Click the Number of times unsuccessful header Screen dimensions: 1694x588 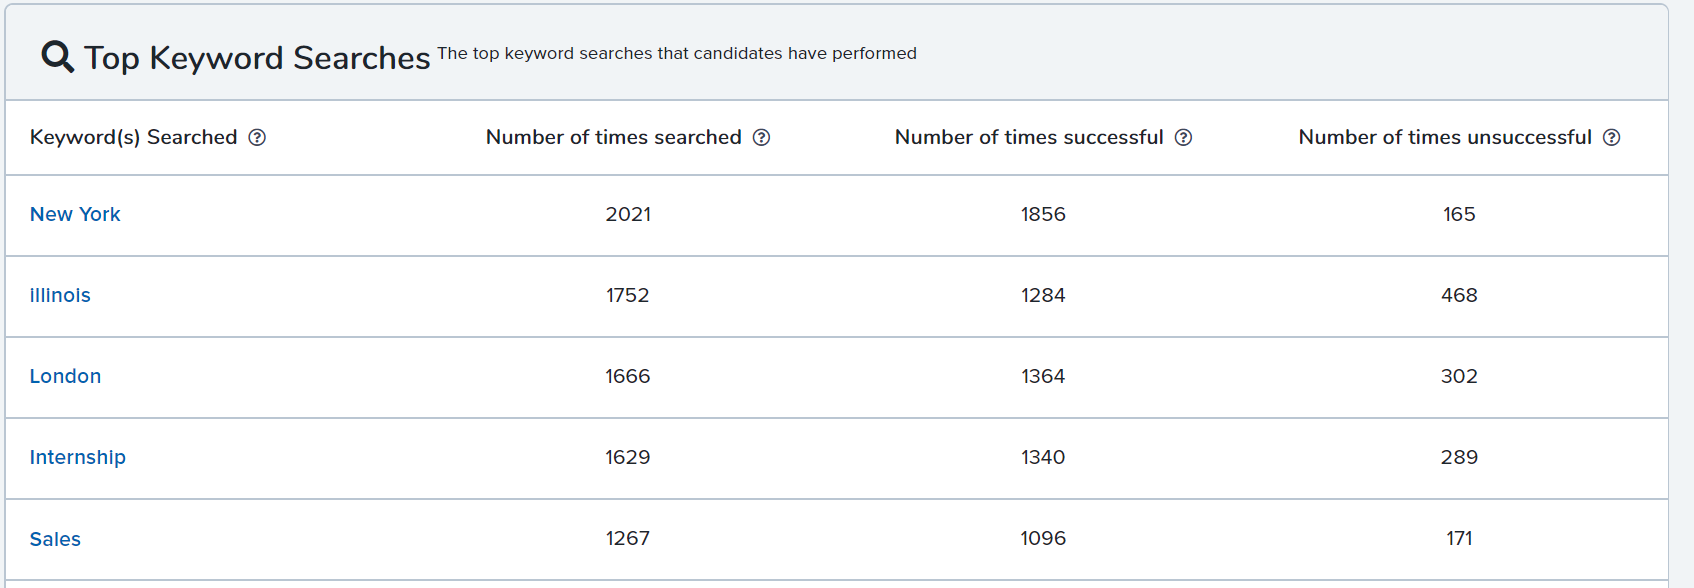click(x=1445, y=137)
